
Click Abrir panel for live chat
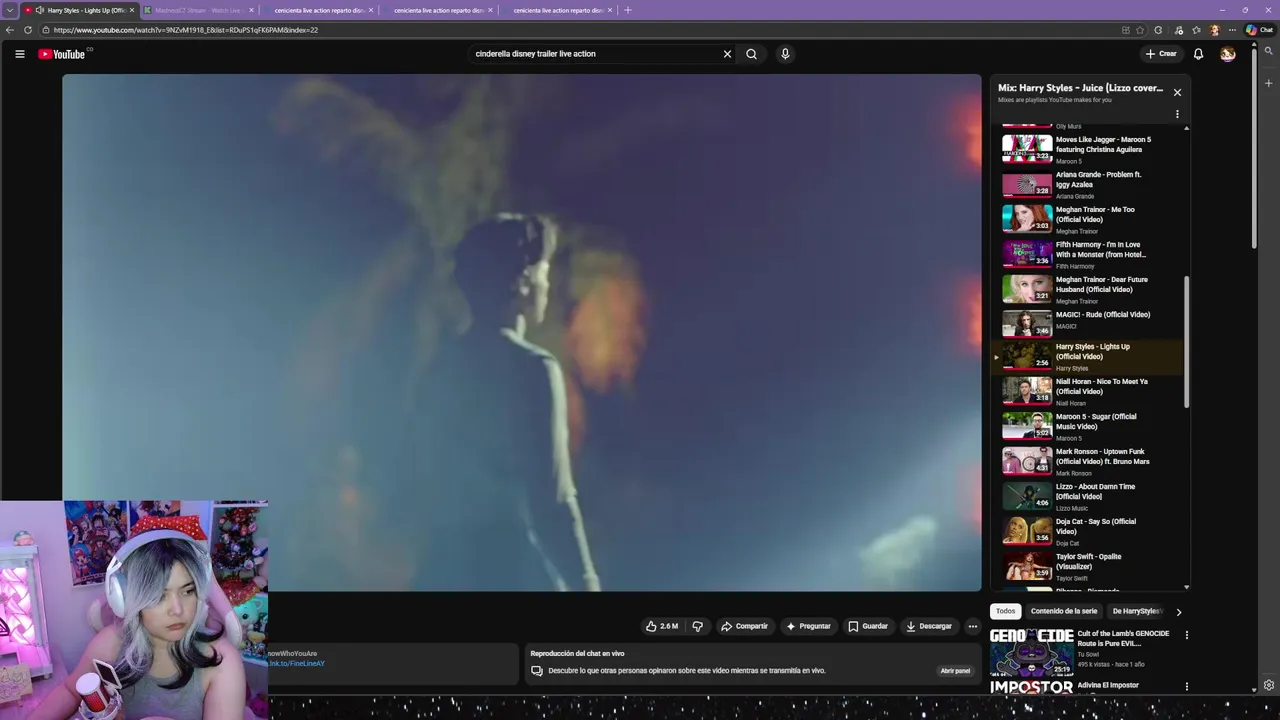pyautogui.click(x=955, y=671)
